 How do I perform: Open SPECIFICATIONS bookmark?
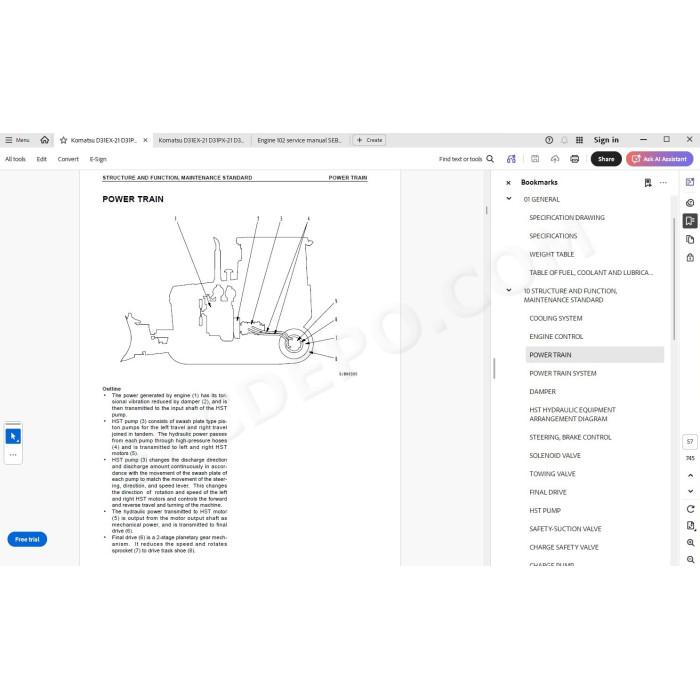tap(553, 236)
